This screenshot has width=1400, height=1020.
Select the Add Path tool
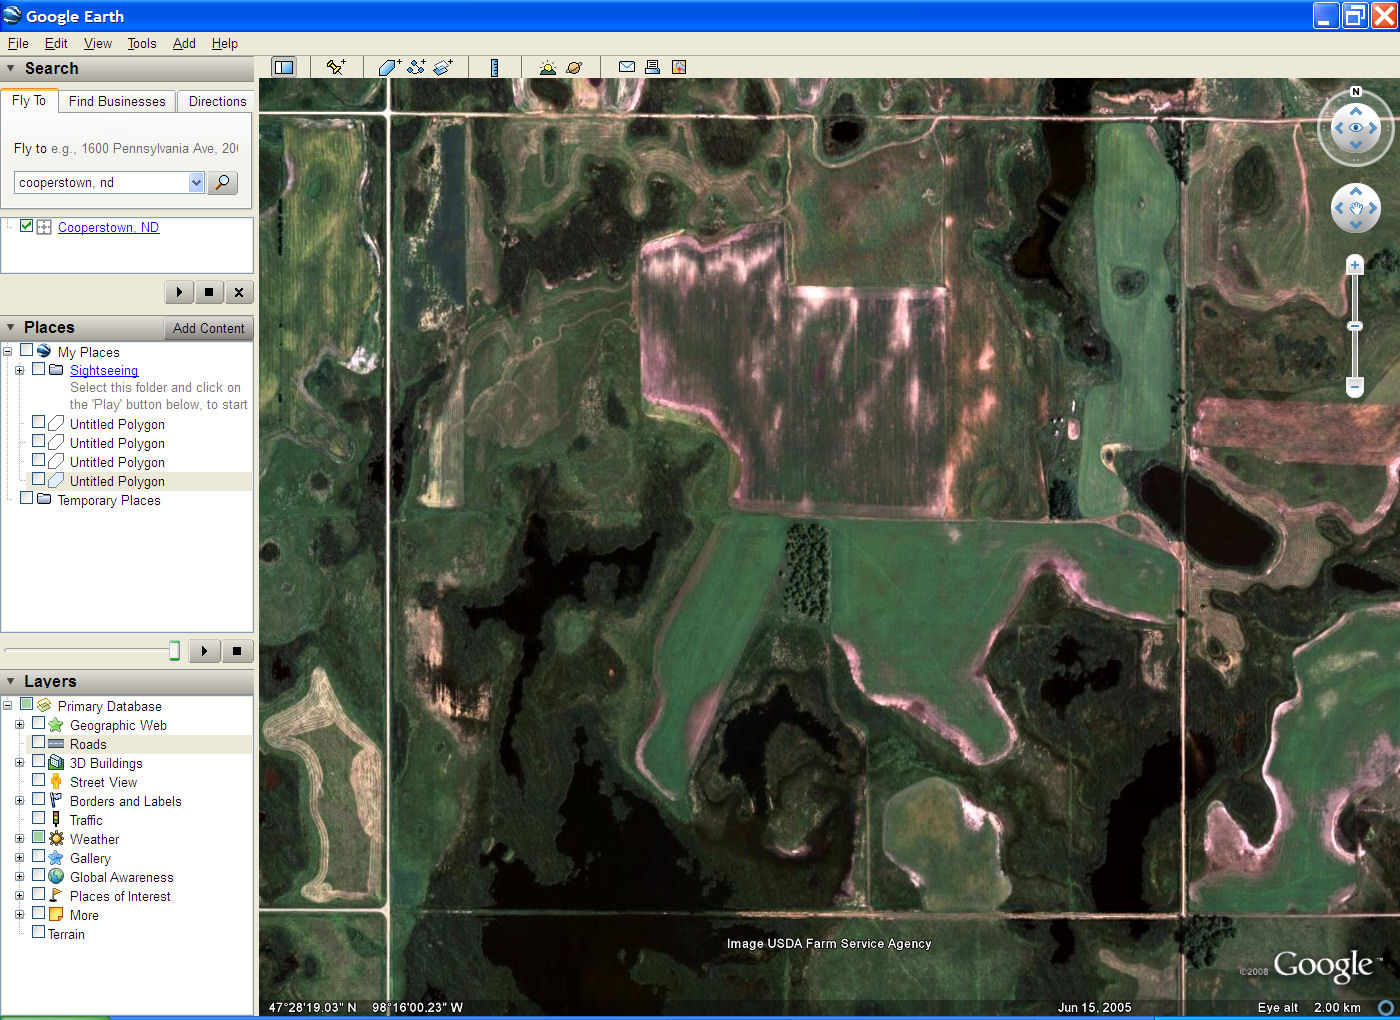point(416,67)
